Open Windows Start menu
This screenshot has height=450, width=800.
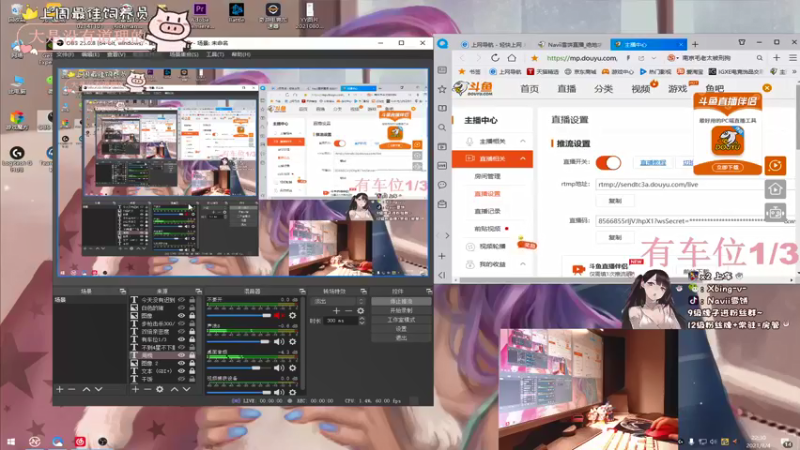click(x=10, y=441)
